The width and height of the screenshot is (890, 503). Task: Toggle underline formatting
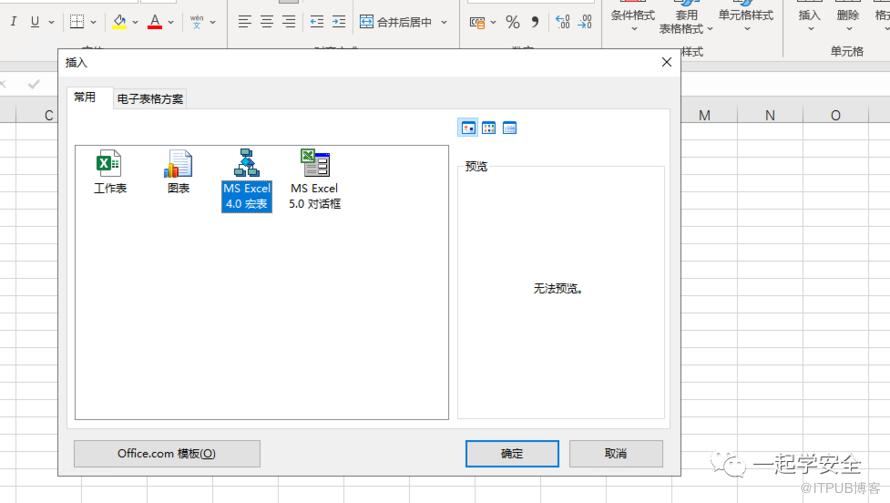click(35, 22)
